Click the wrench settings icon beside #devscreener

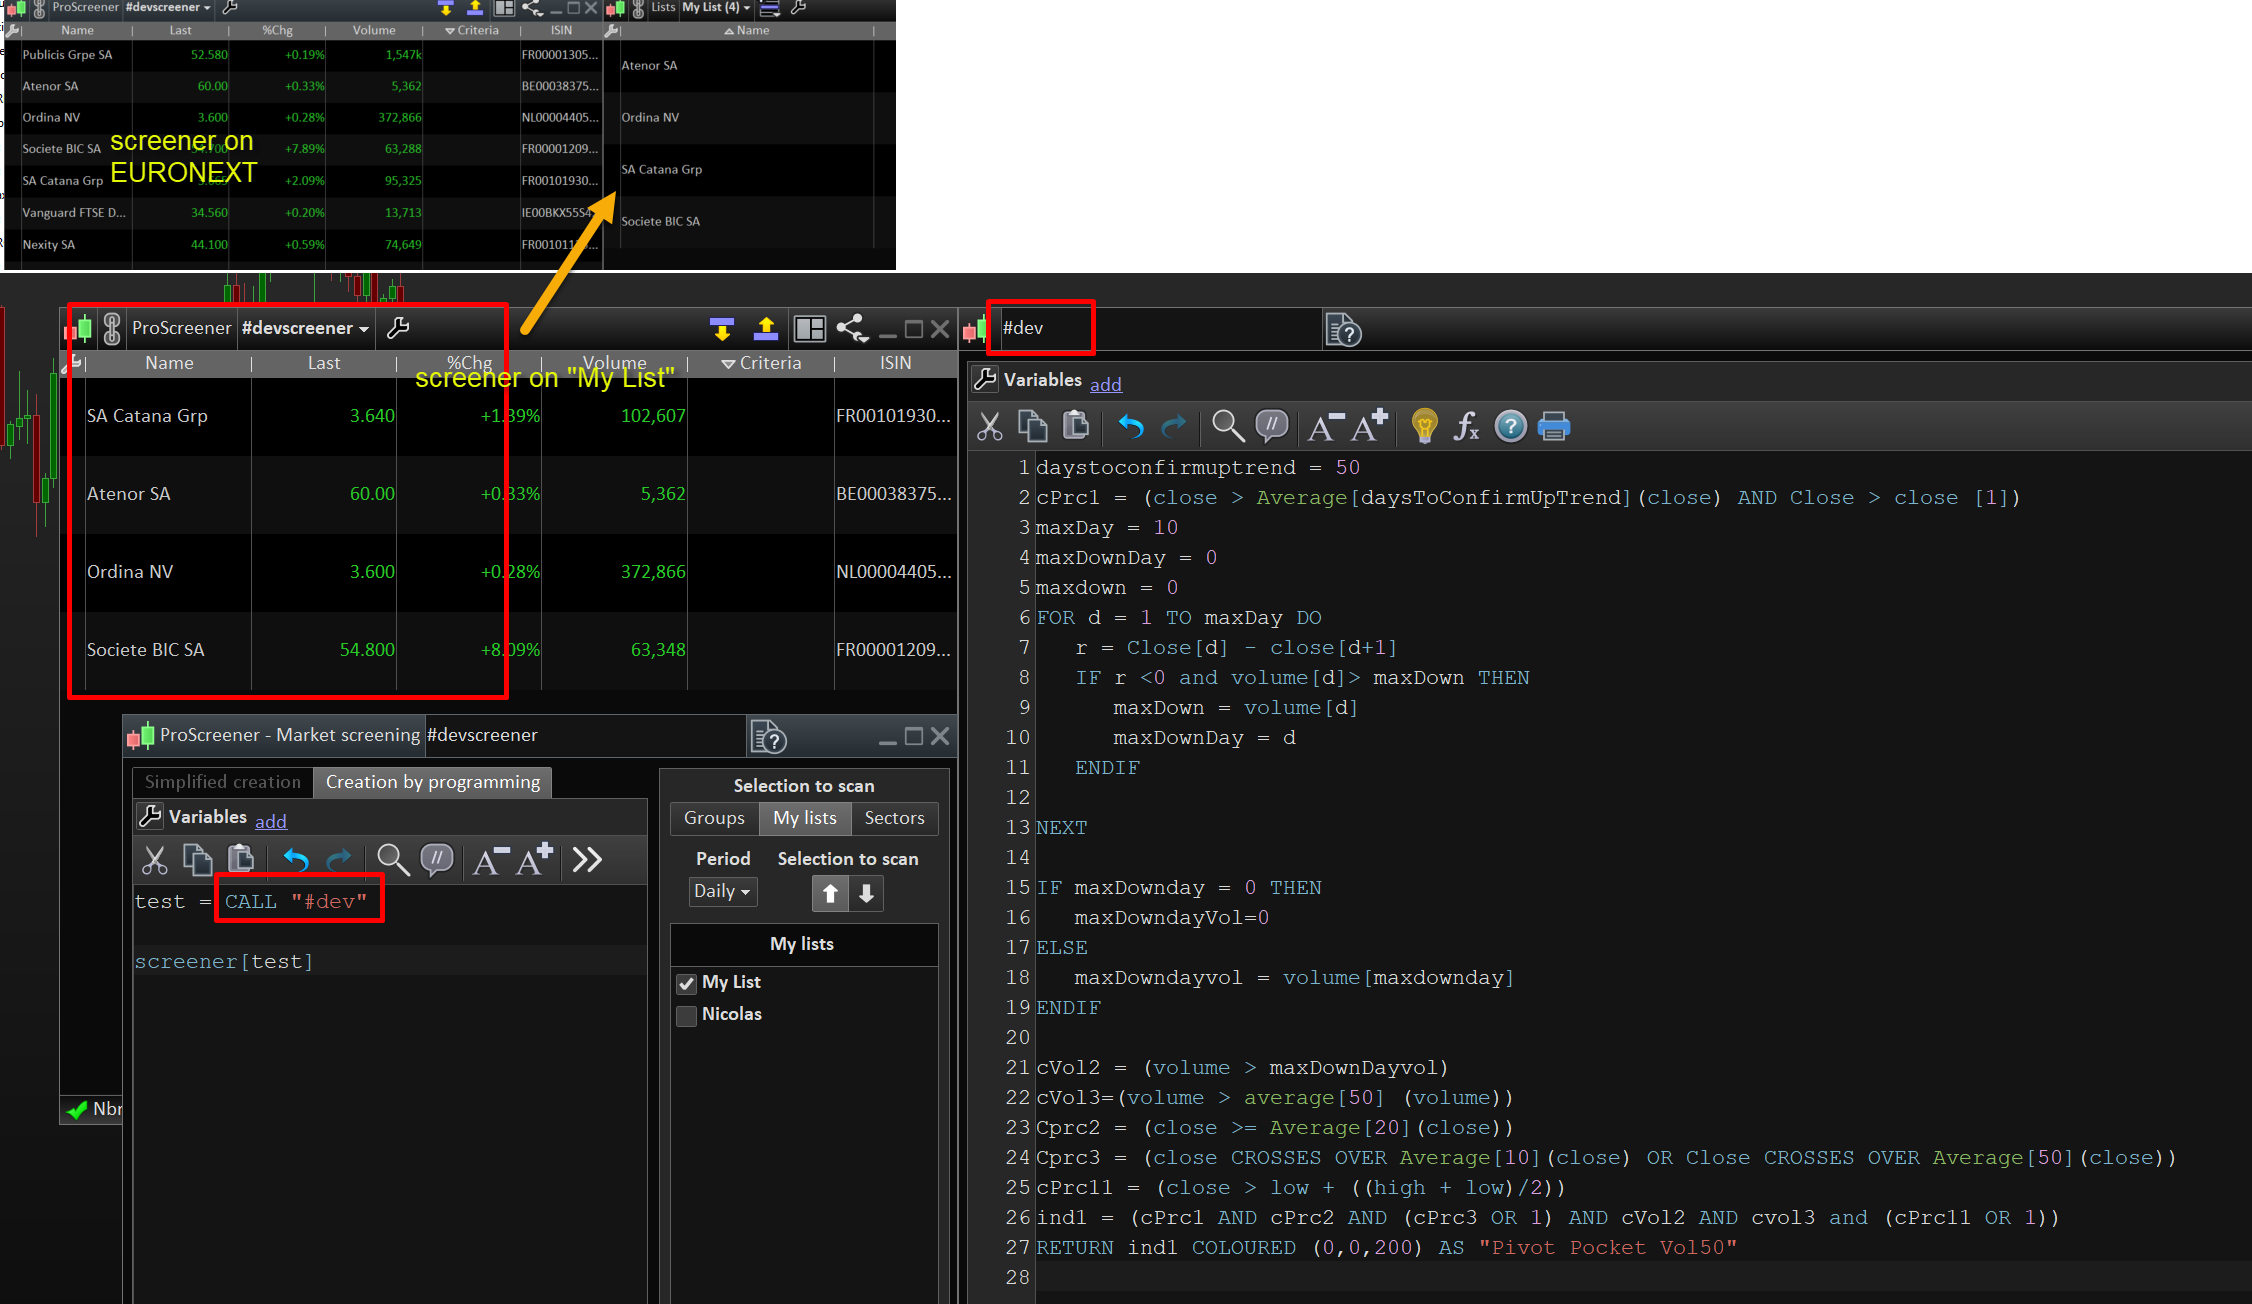[x=398, y=328]
